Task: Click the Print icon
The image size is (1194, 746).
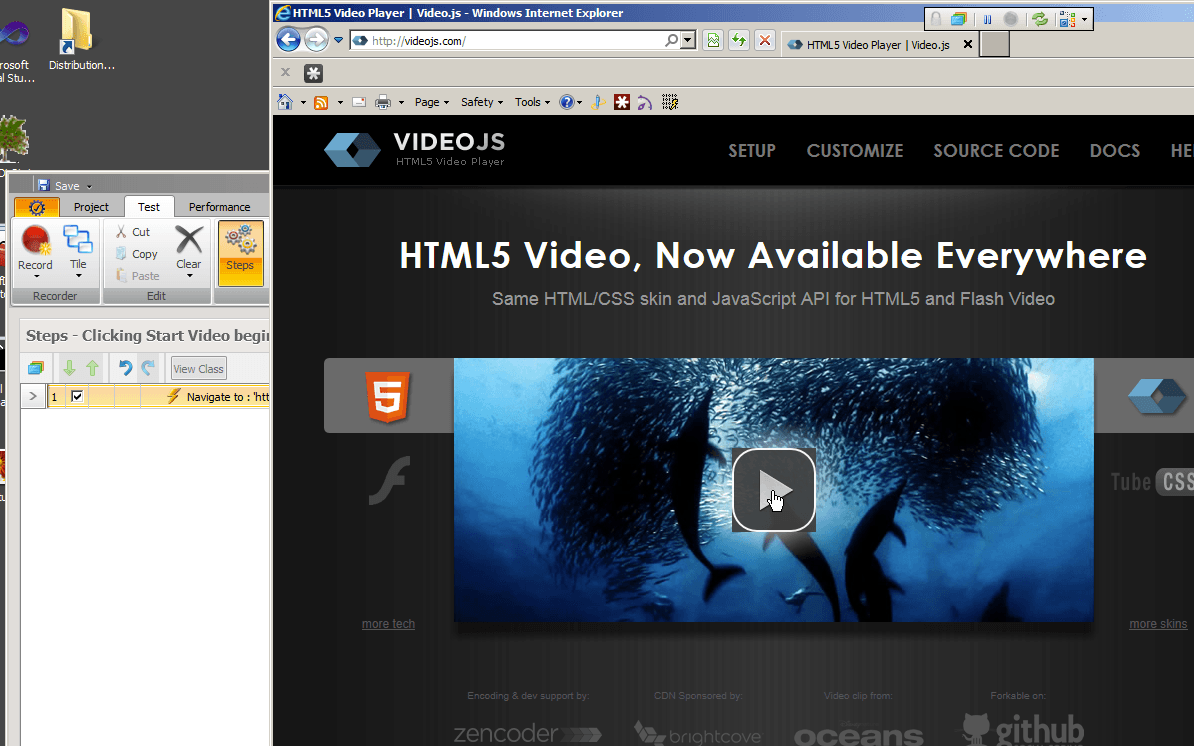Action: (x=383, y=102)
